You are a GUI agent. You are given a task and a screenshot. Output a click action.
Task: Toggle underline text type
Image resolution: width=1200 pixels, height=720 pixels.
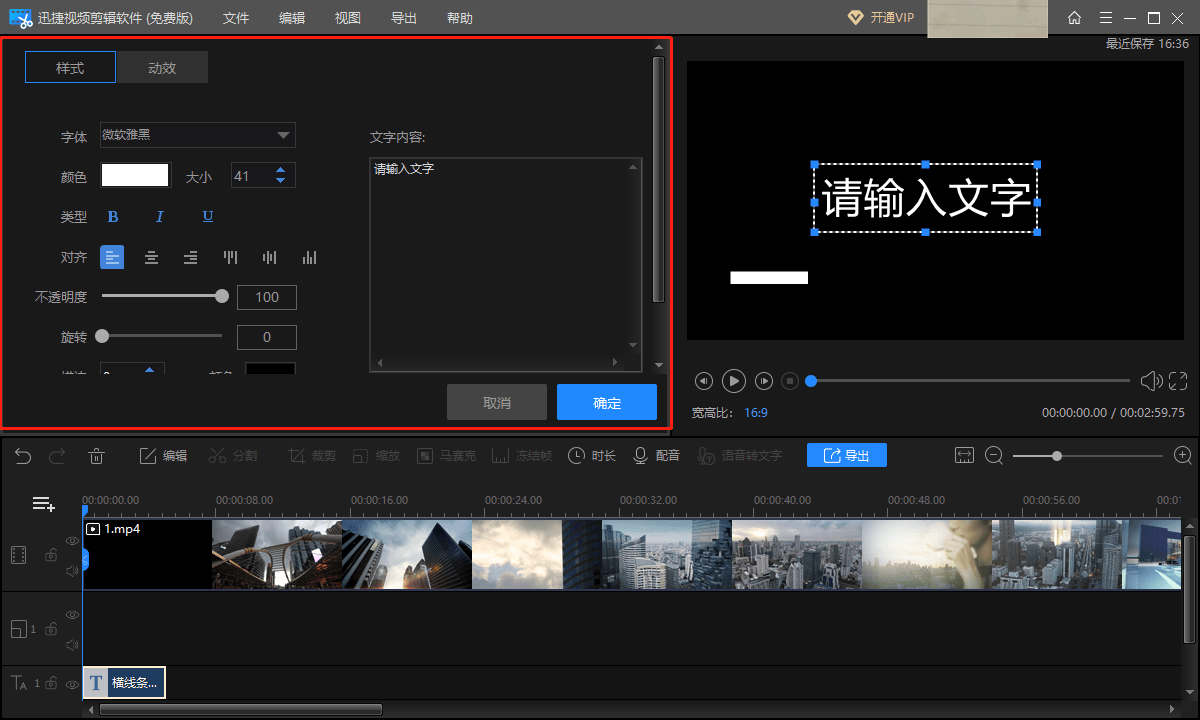point(208,217)
